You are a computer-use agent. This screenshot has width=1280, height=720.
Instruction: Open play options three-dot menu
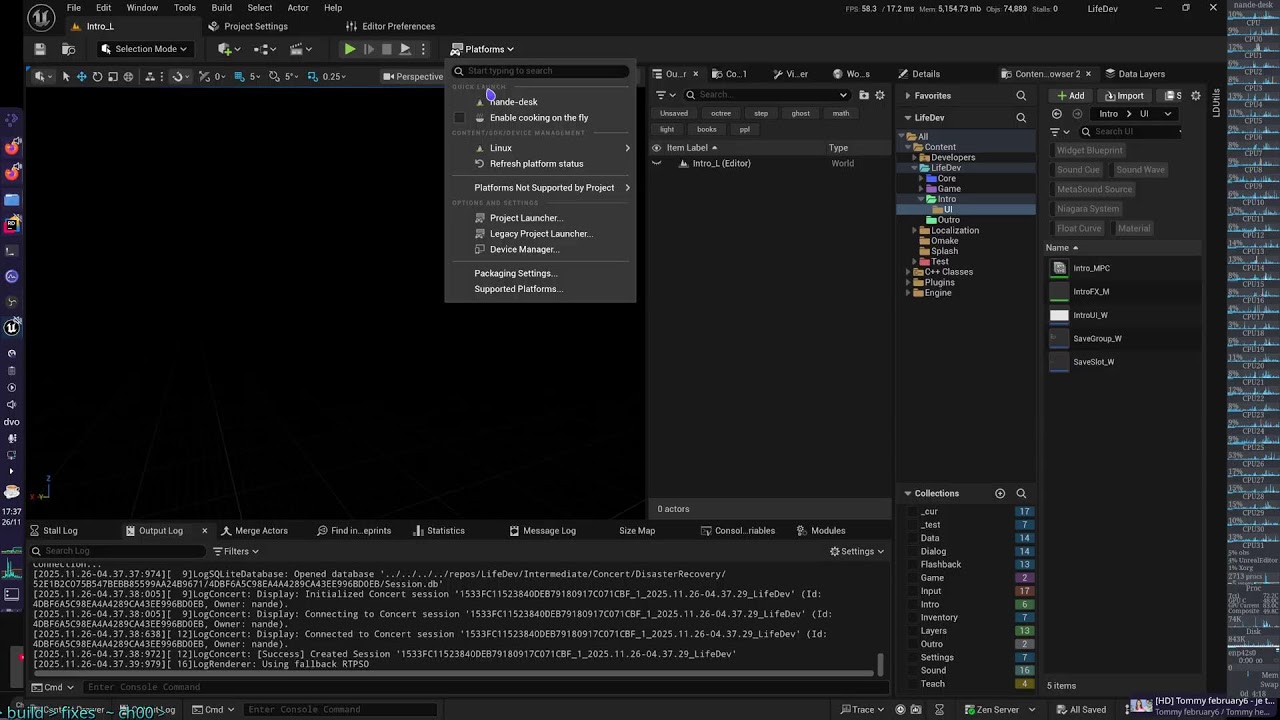click(423, 49)
